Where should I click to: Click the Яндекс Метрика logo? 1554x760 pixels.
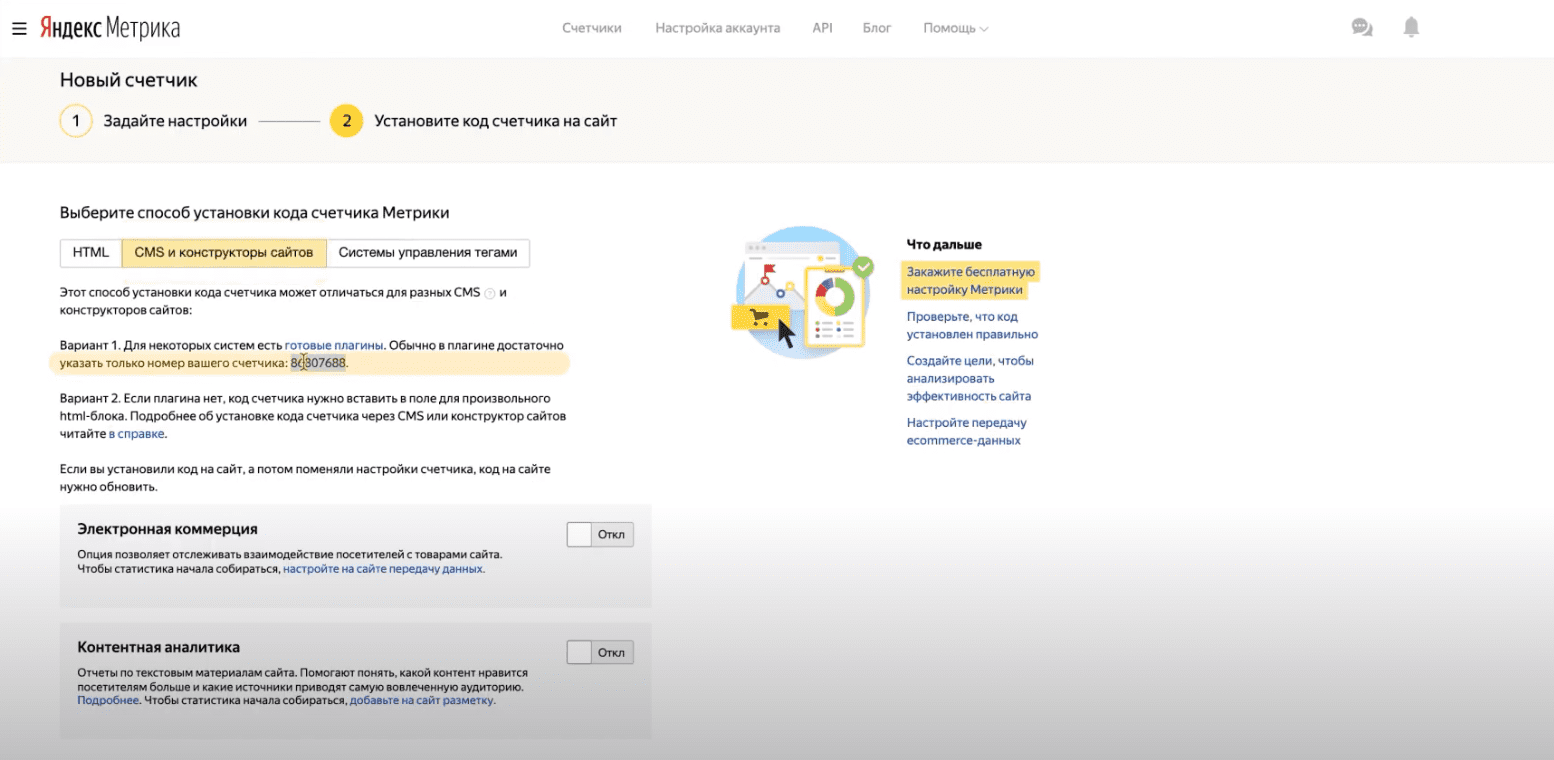pyautogui.click(x=110, y=28)
